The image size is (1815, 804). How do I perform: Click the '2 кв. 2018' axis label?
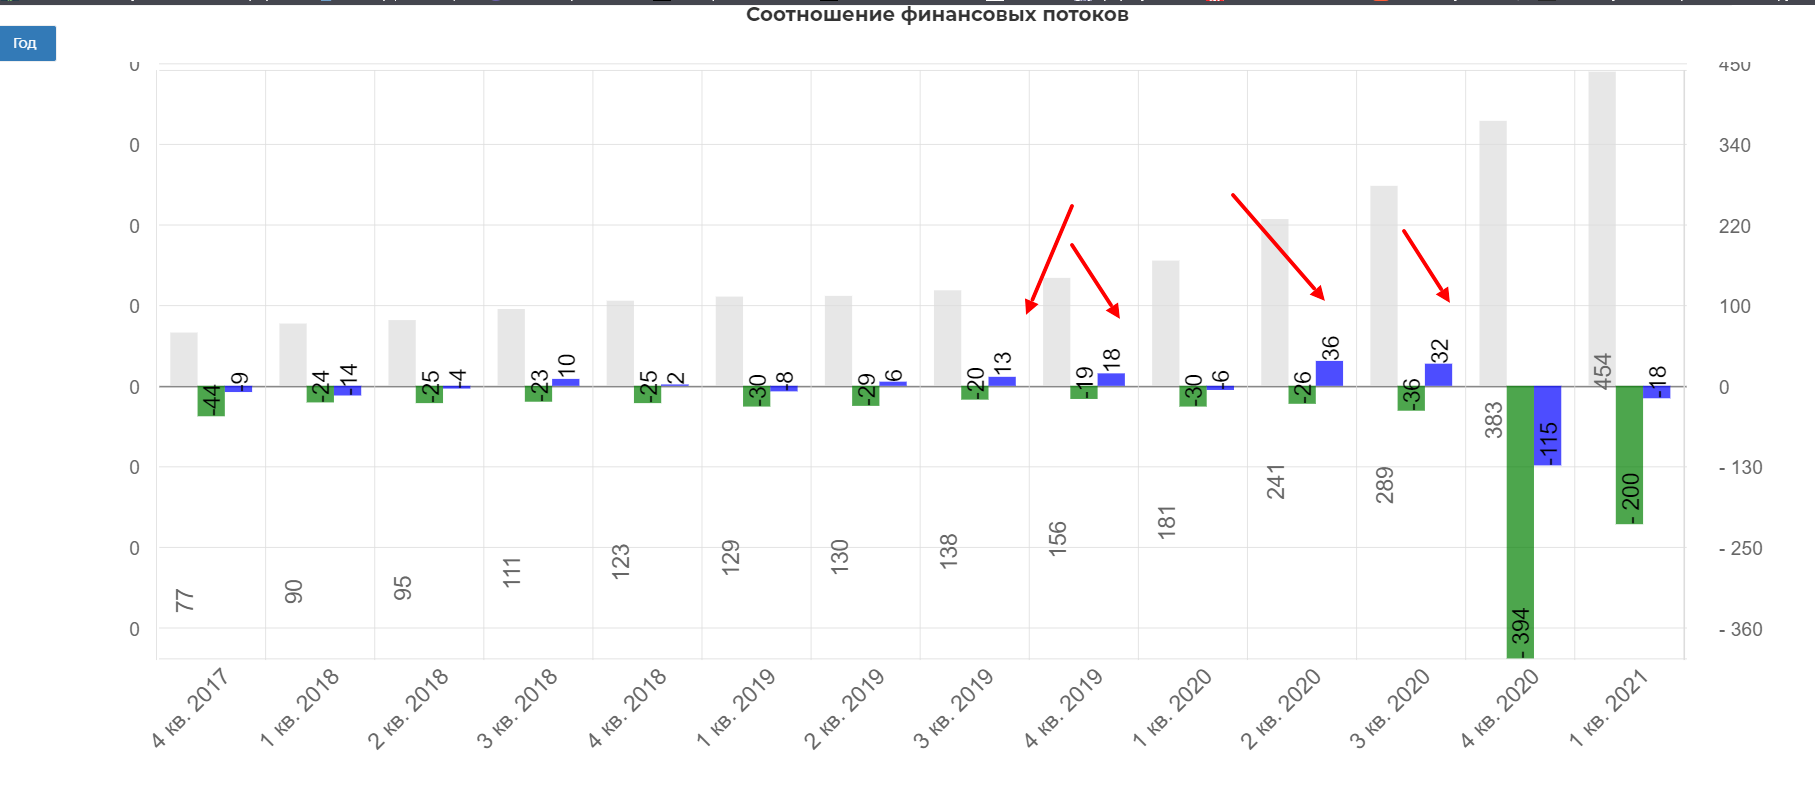pos(408,708)
